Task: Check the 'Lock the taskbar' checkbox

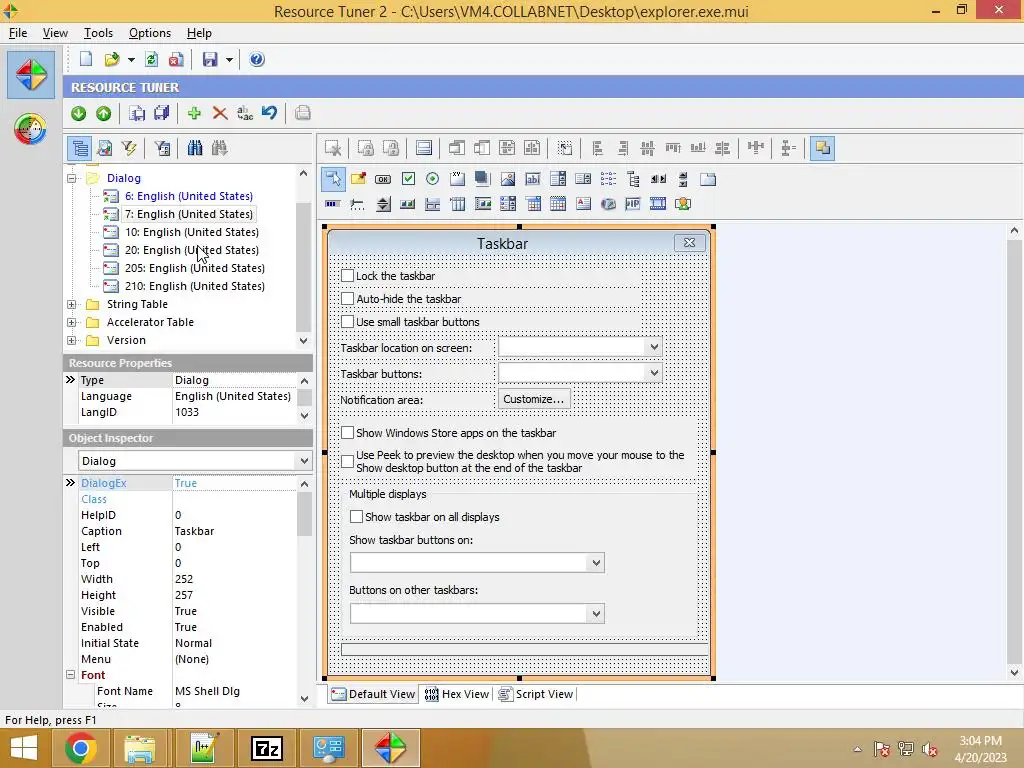Action: (347, 276)
